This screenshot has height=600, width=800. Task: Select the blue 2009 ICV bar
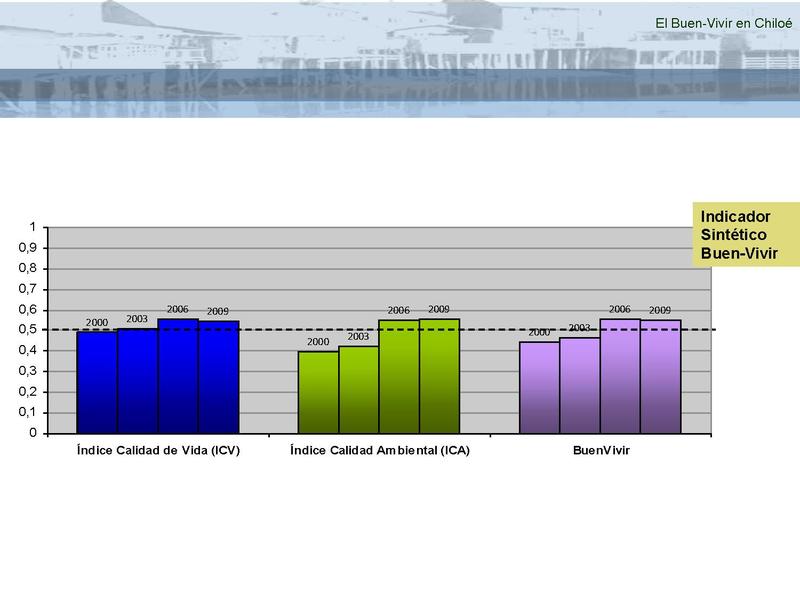coord(218,377)
